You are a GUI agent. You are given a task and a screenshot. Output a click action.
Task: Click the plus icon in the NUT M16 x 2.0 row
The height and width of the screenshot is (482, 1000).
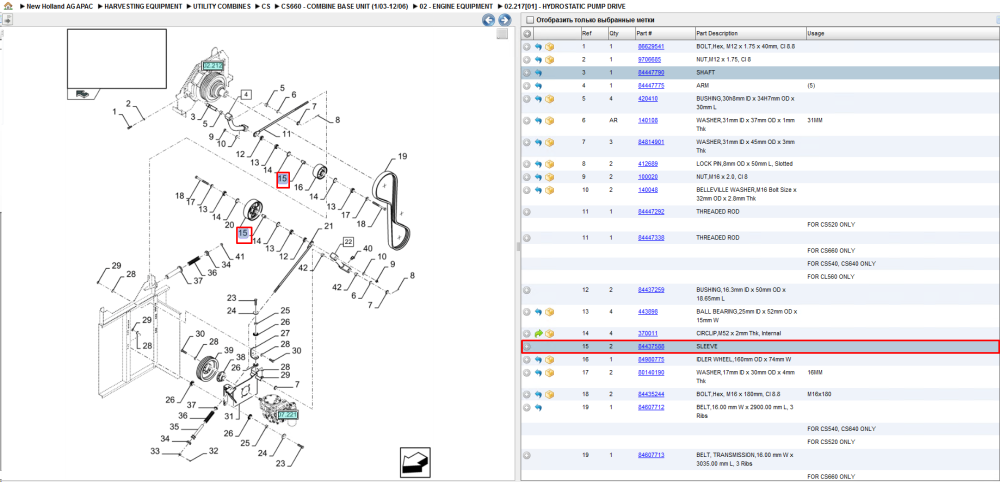(x=527, y=177)
